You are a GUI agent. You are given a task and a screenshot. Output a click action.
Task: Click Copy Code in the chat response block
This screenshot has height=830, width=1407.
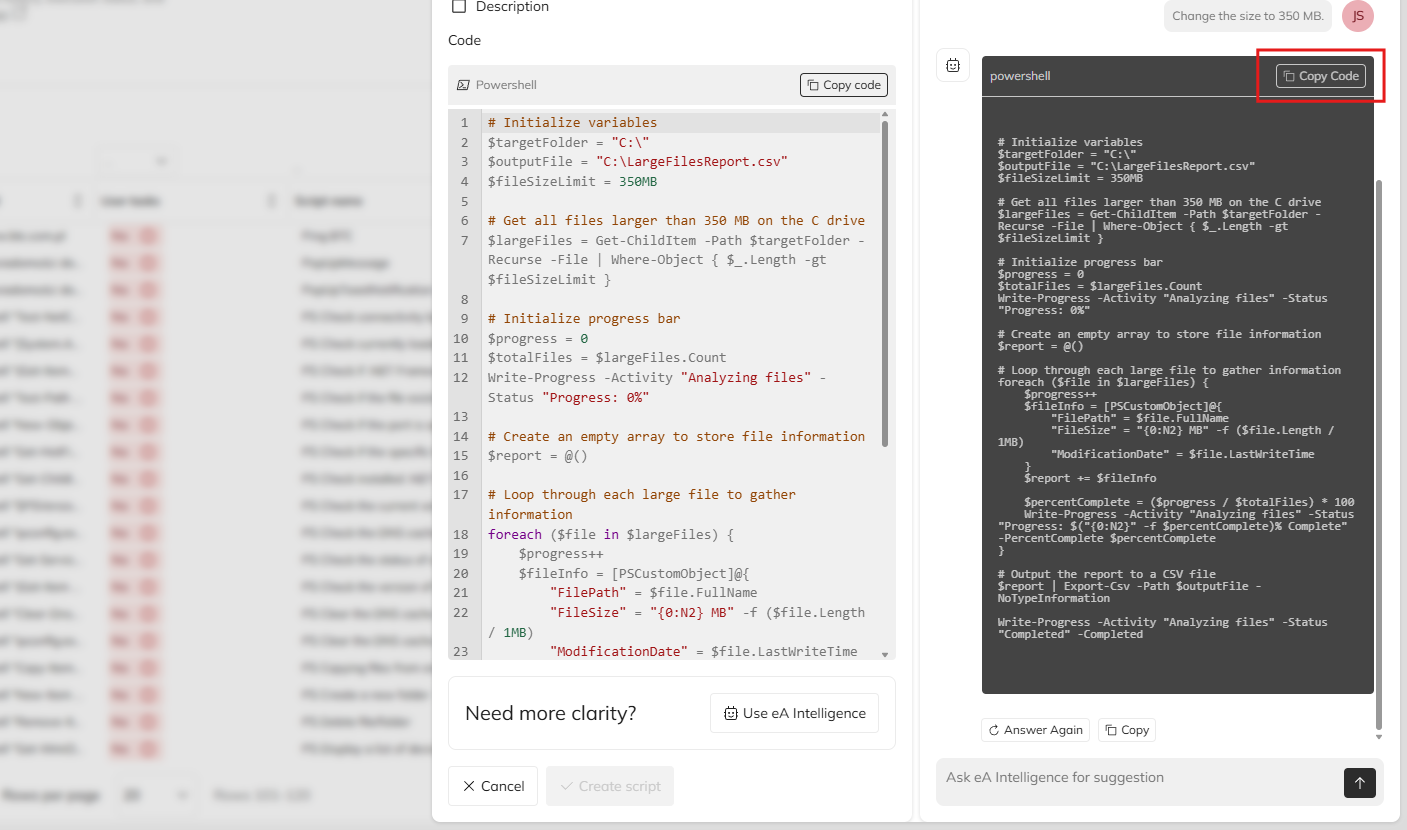[x=1320, y=76]
